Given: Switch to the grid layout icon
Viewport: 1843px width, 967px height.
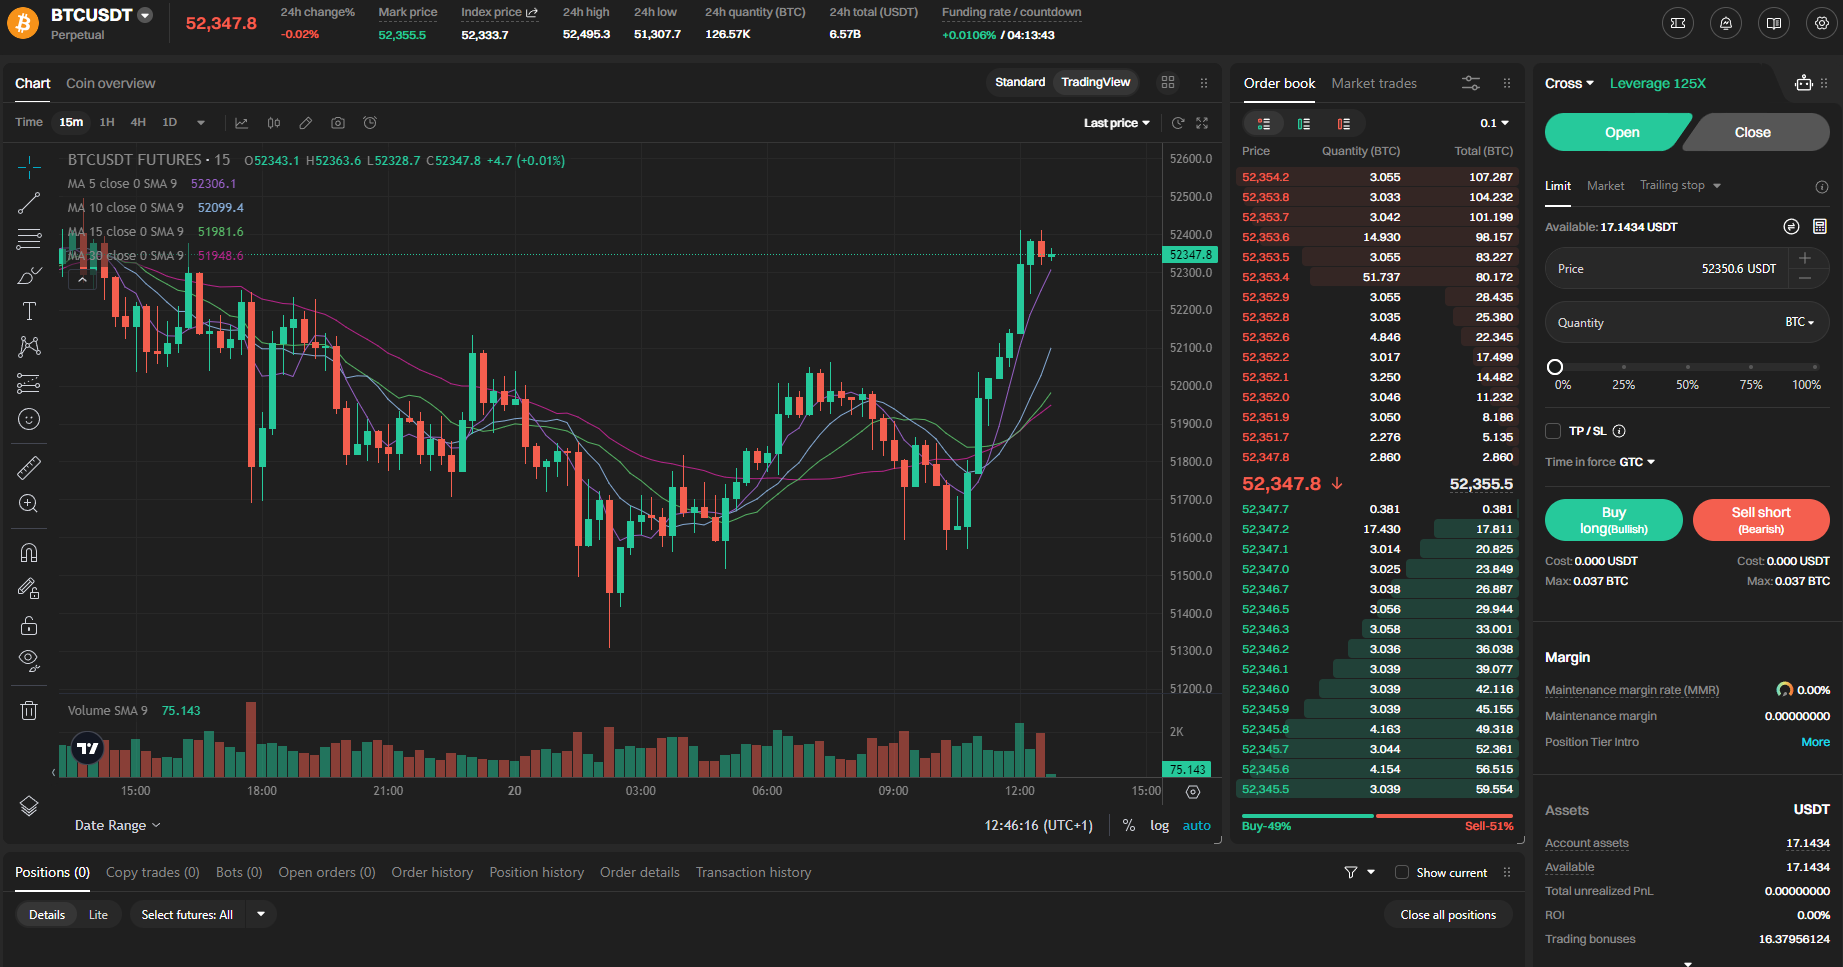Looking at the screenshot, I should 1168,83.
